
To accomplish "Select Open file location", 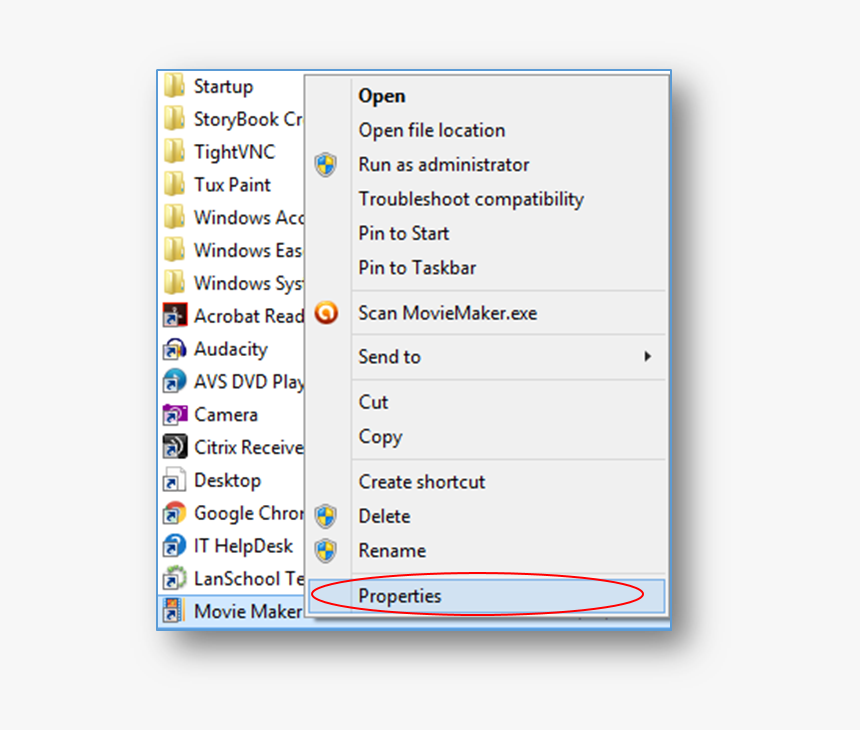I will coord(432,131).
